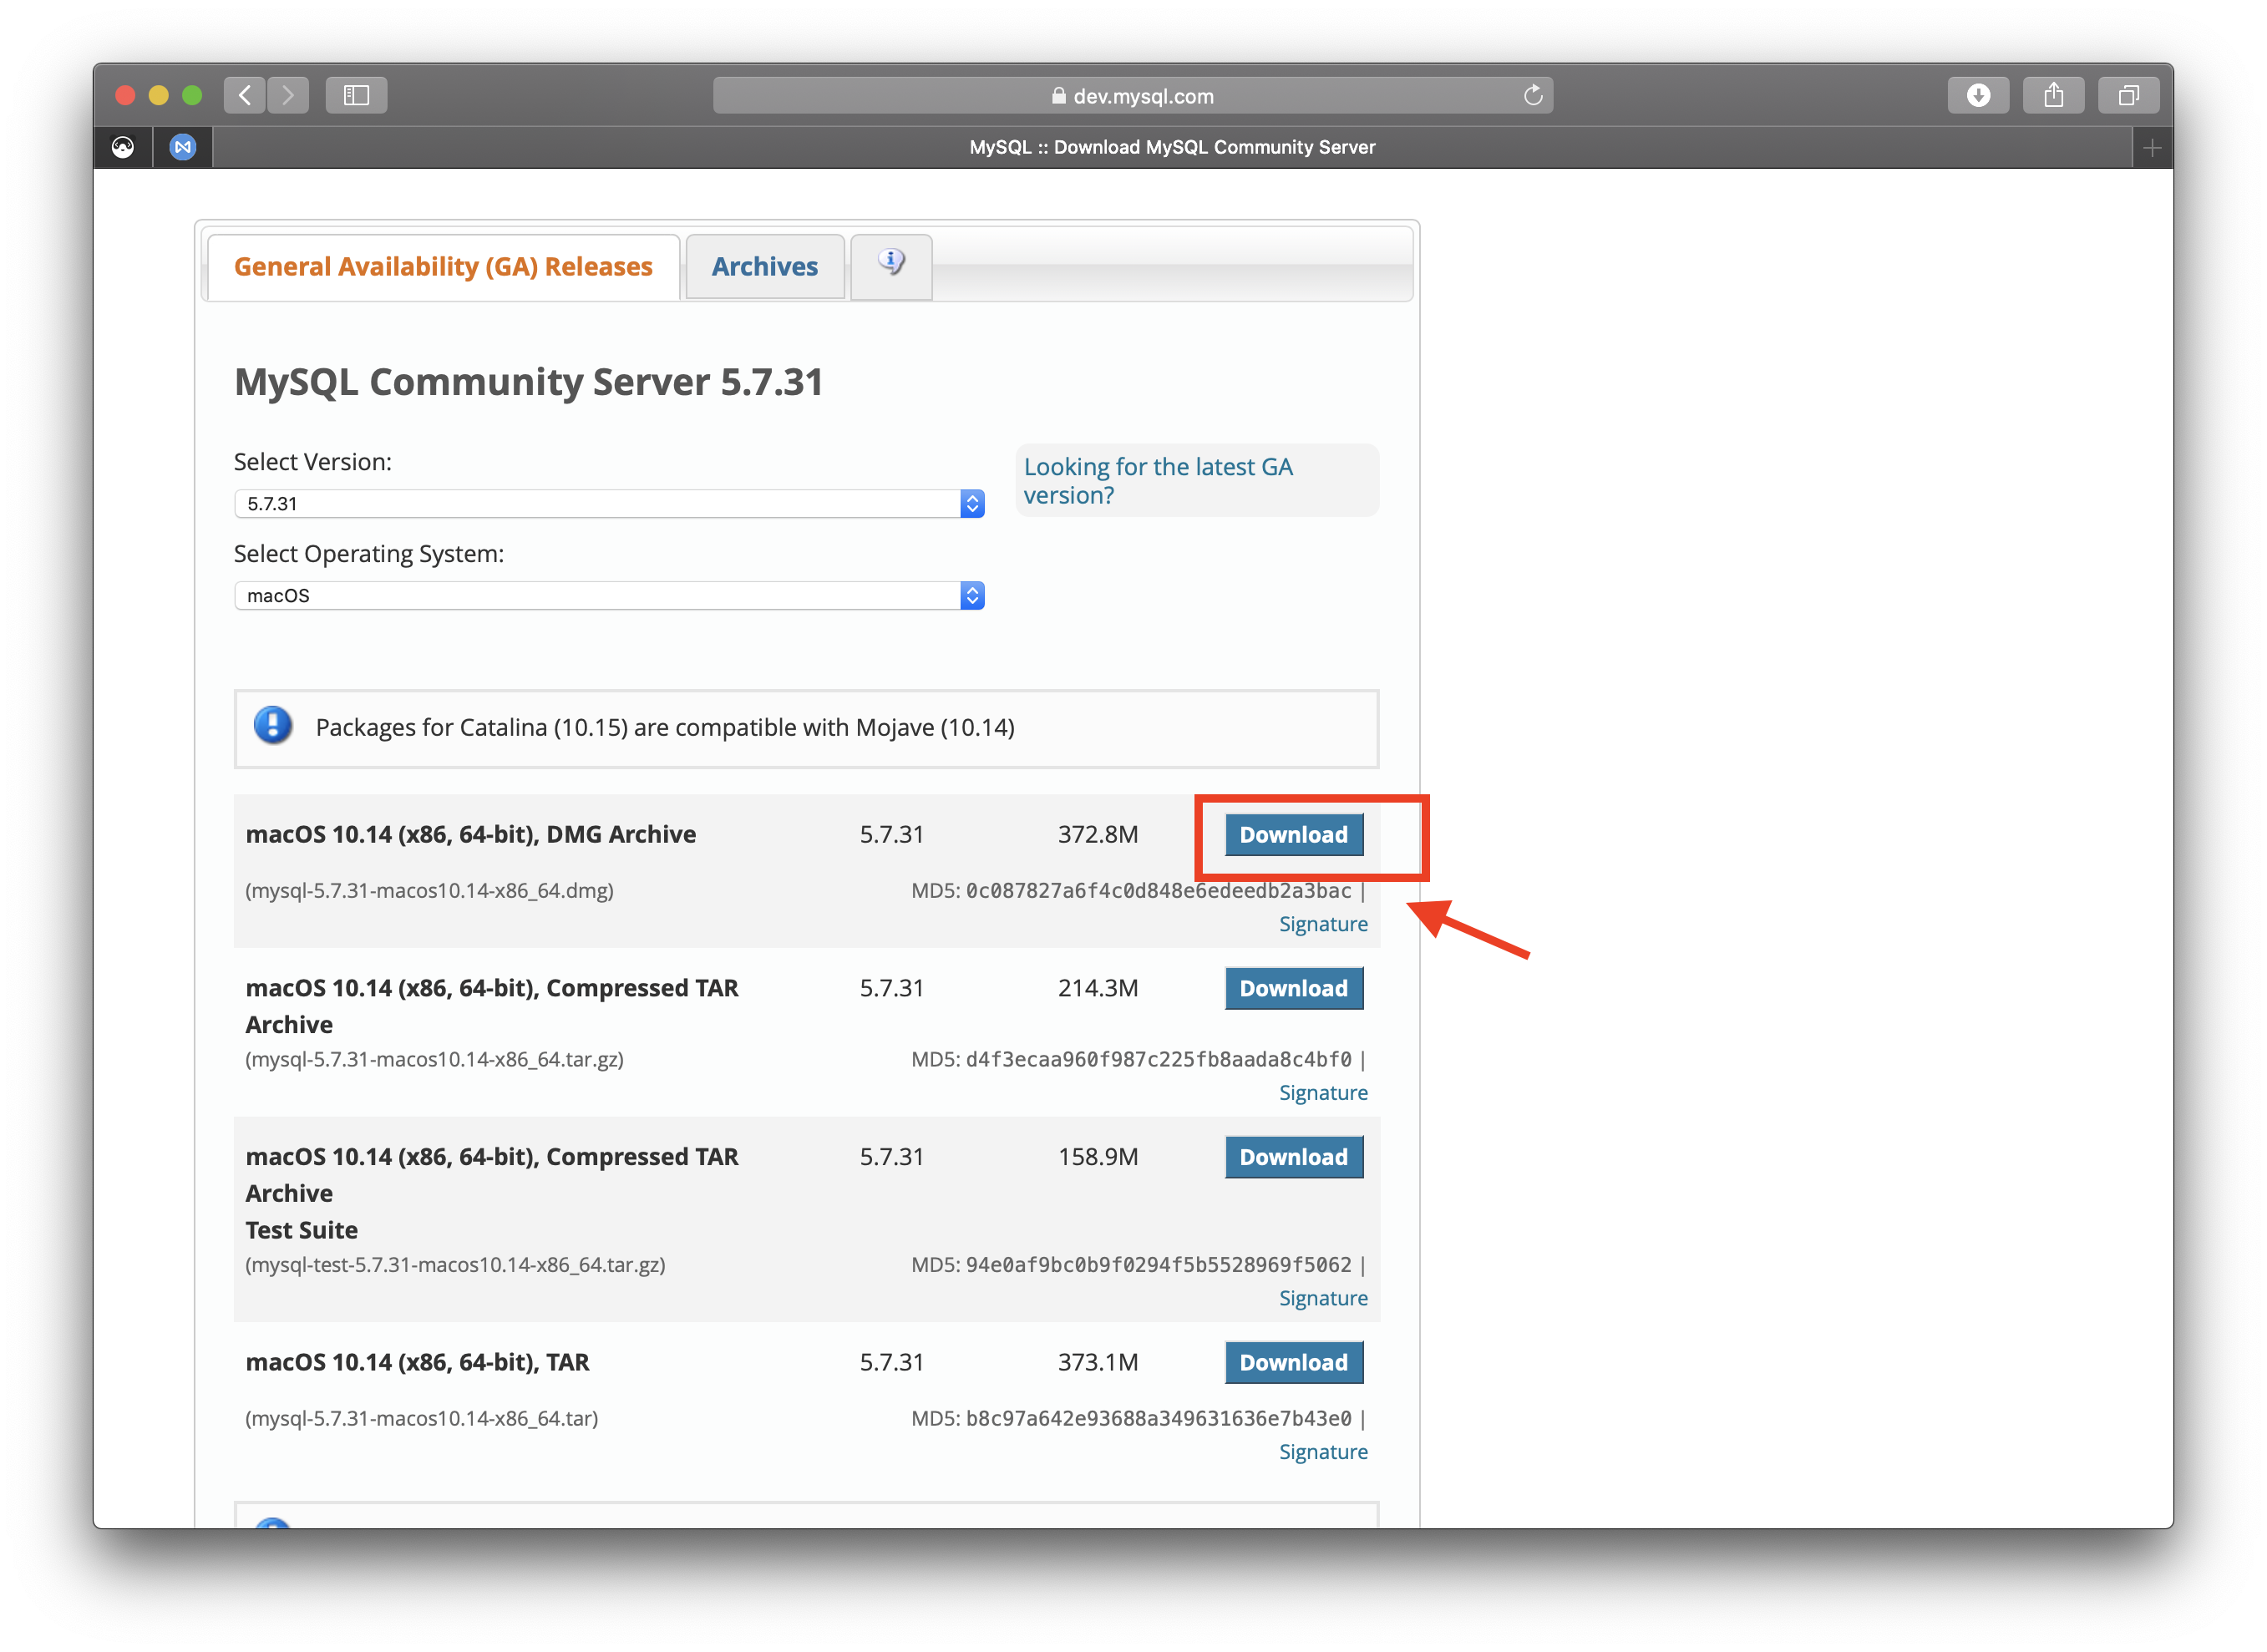Switch to the GitHub pinned tab

click(x=123, y=147)
